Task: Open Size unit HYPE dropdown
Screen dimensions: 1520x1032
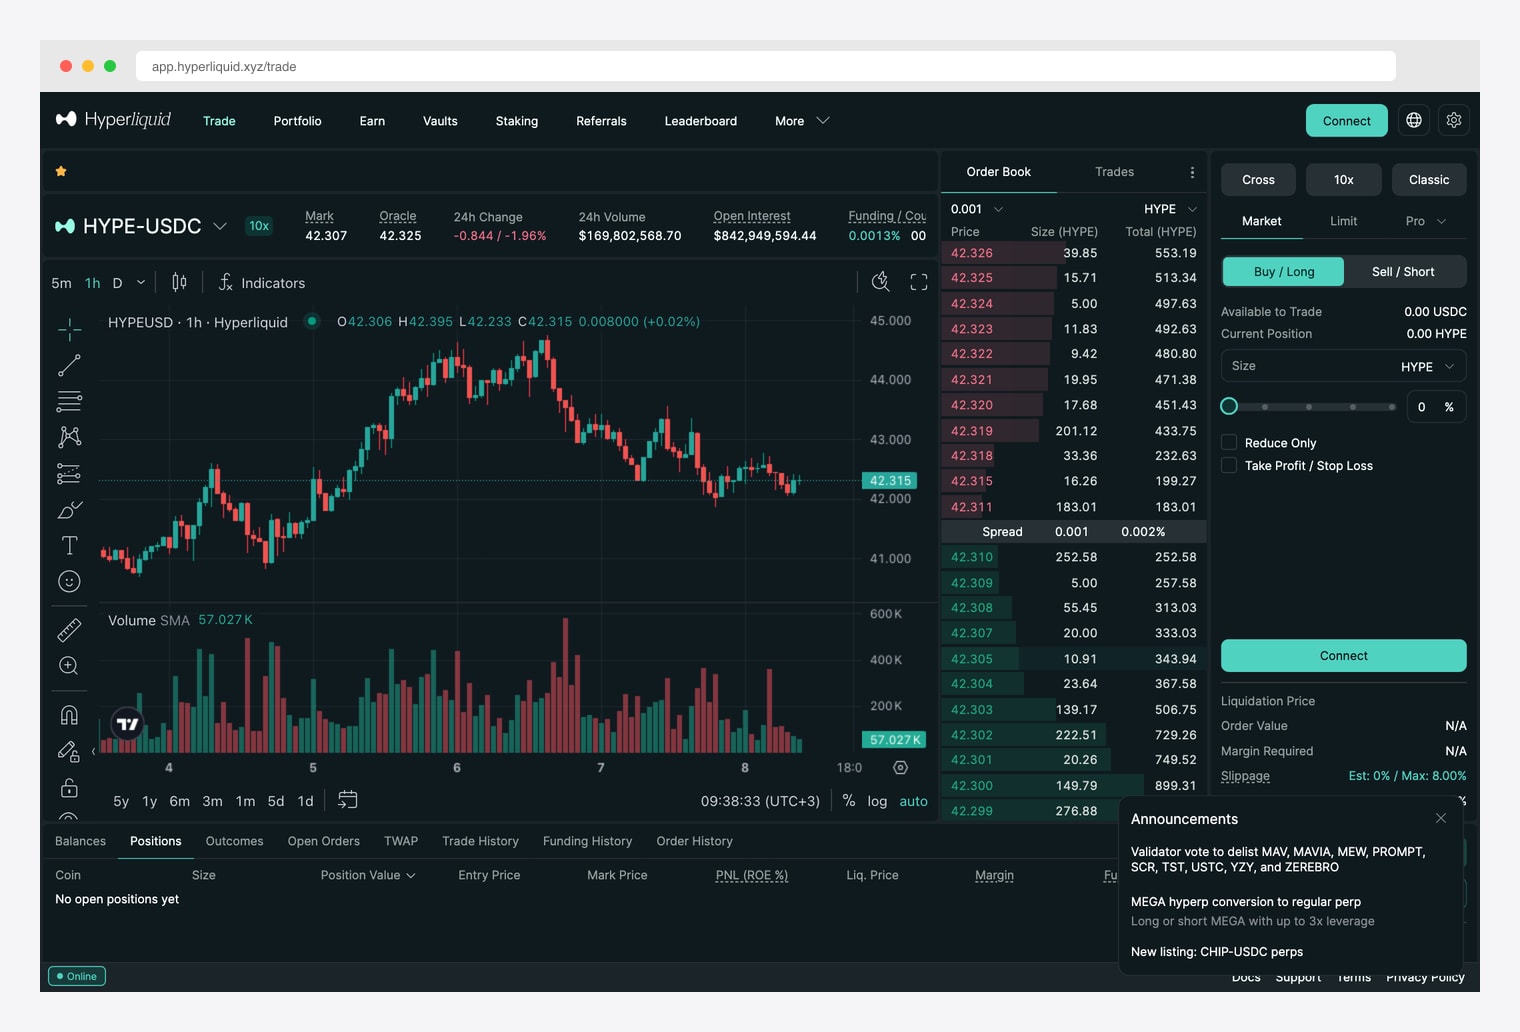Action: (1427, 367)
